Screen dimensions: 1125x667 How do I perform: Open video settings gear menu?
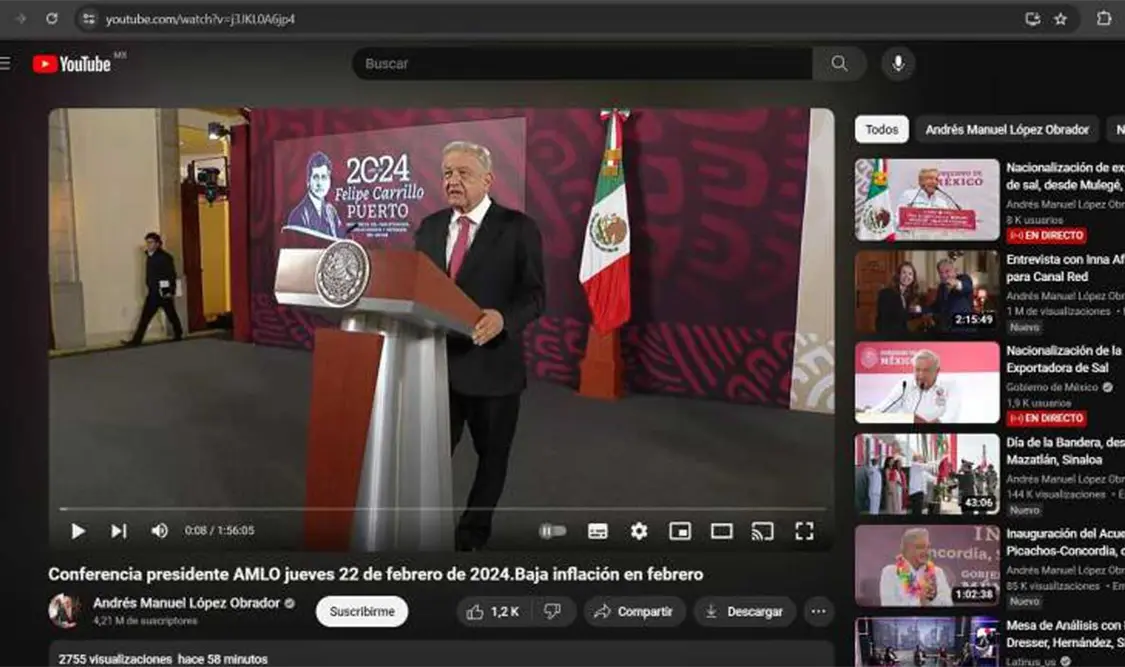[639, 531]
